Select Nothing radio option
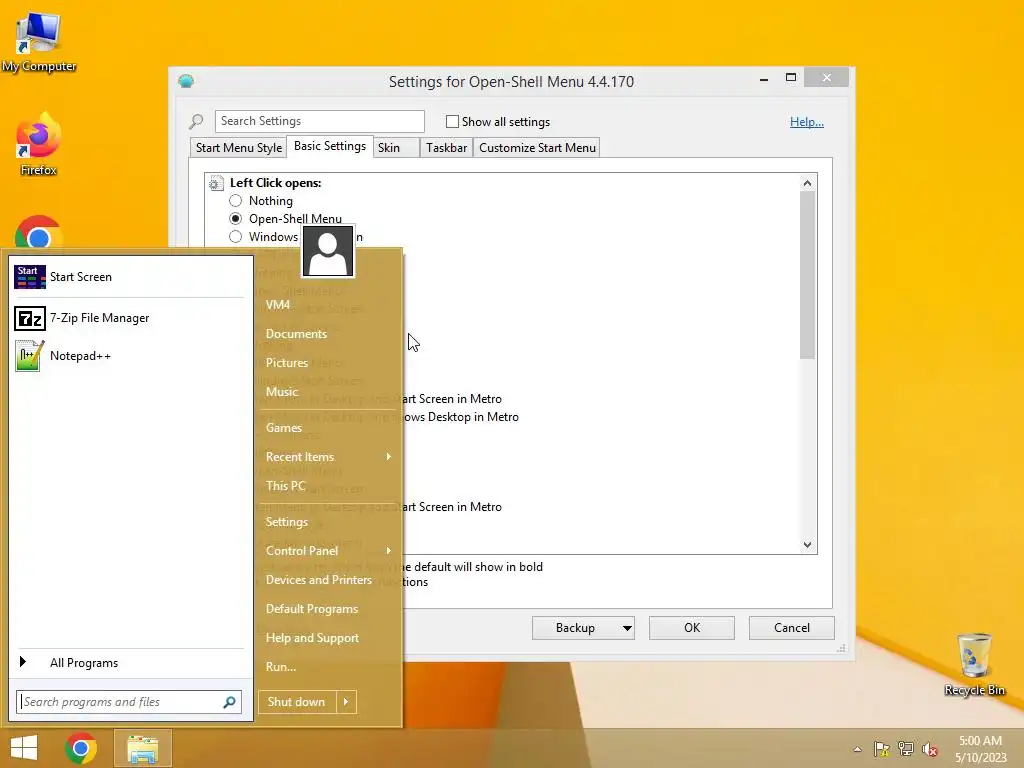The width and height of the screenshot is (1024, 768). [x=236, y=200]
